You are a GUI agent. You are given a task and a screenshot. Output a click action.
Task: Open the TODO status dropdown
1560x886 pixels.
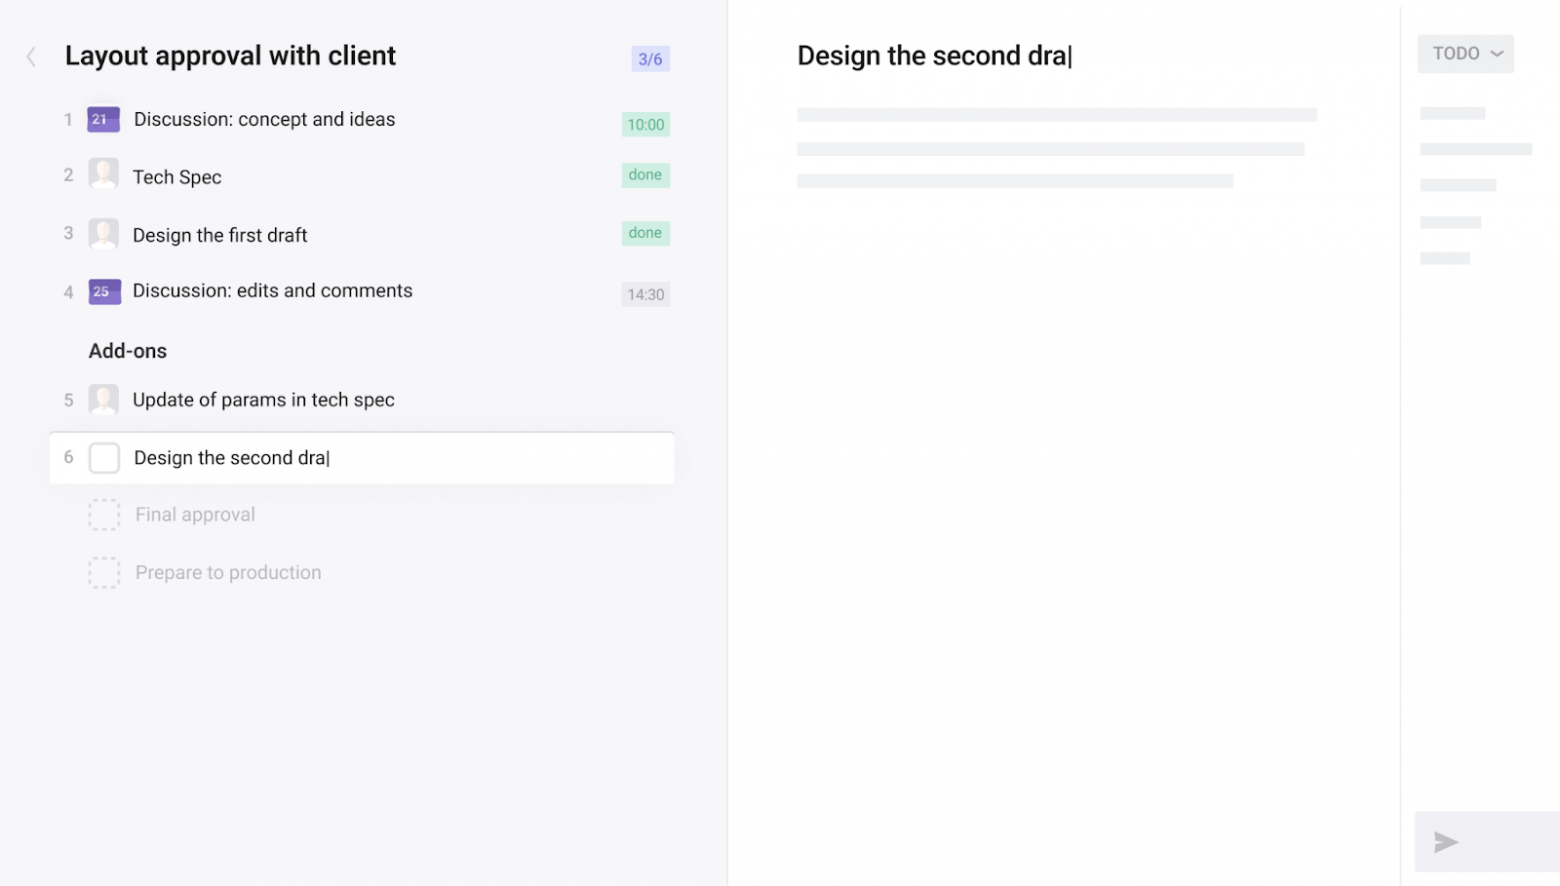click(x=1465, y=54)
